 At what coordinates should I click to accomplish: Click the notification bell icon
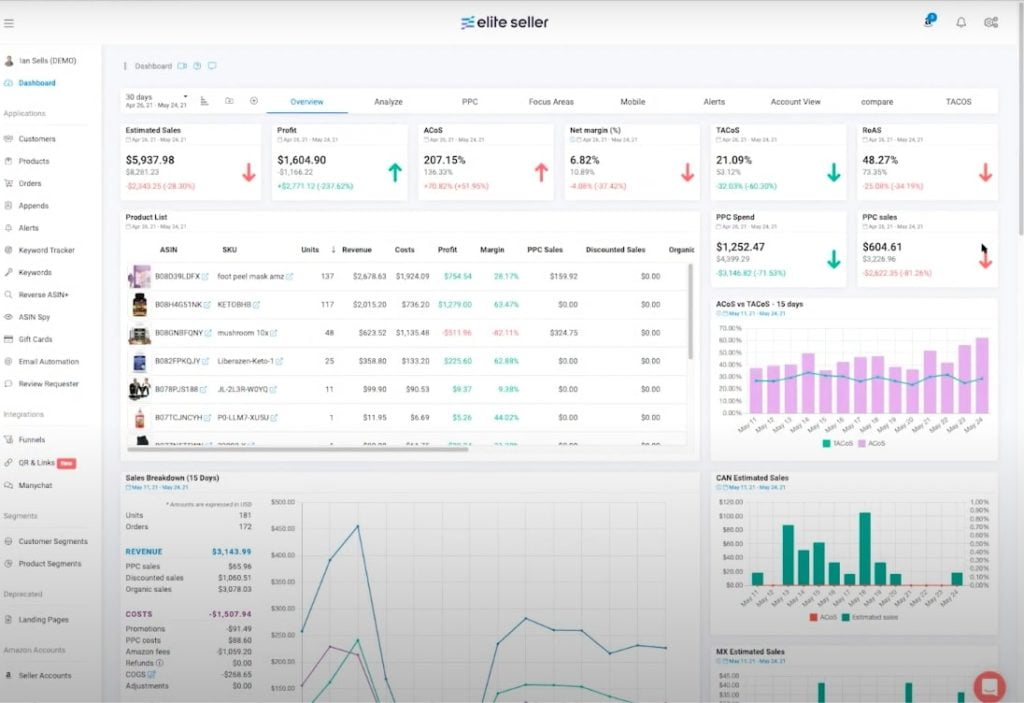pos(961,23)
